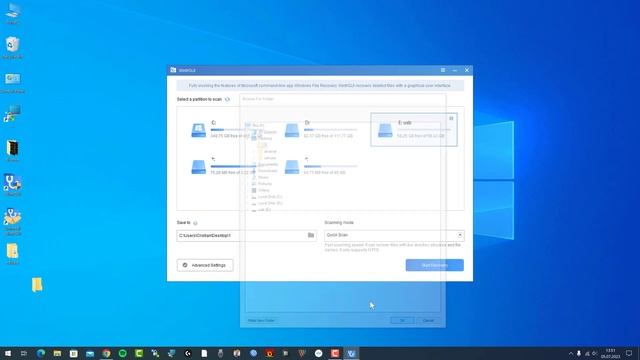Open the green round Spotify taskbar icon
The height and width of the screenshot is (360, 640).
[122, 353]
